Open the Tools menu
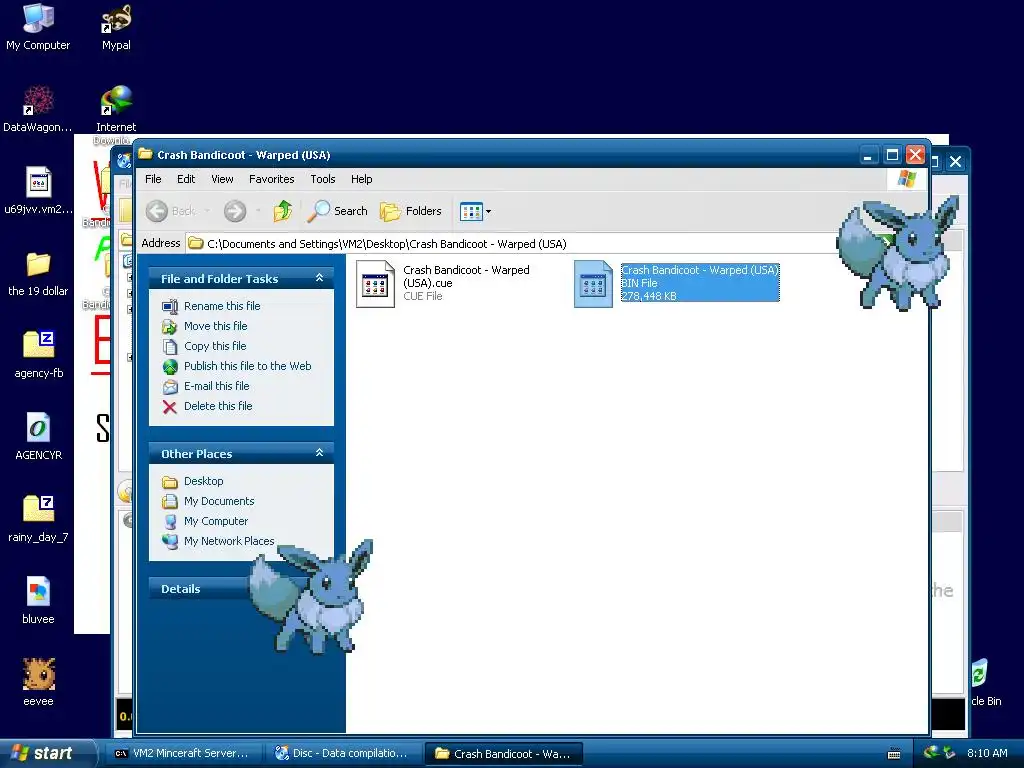 pos(323,179)
